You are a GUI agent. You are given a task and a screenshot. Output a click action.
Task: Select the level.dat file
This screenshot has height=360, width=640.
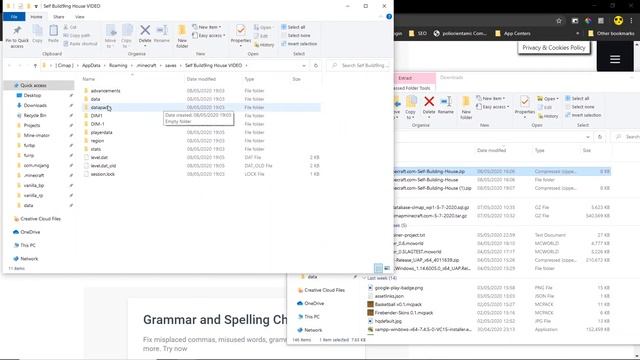coord(99,158)
